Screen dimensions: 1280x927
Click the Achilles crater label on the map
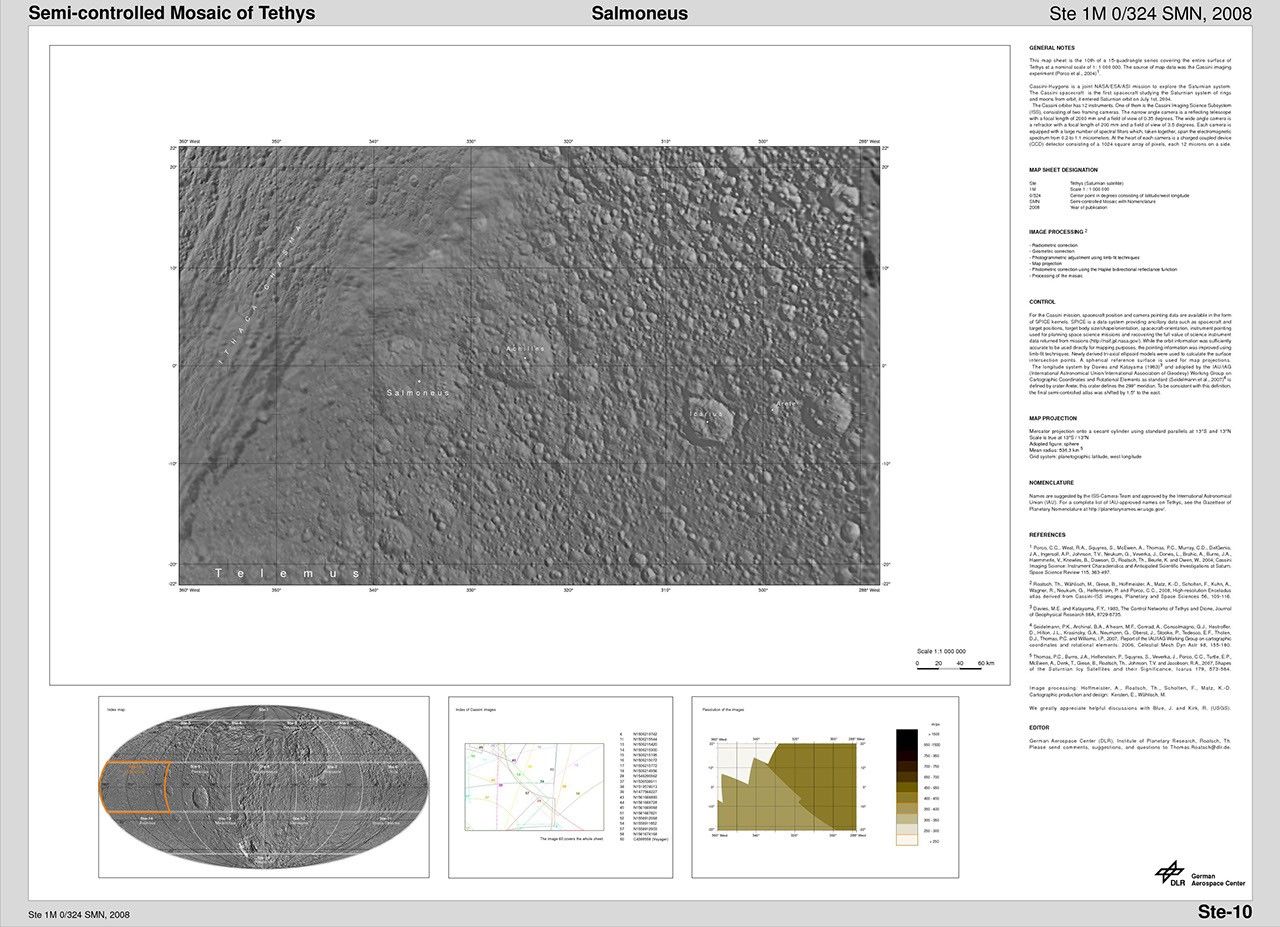pyautogui.click(x=526, y=349)
